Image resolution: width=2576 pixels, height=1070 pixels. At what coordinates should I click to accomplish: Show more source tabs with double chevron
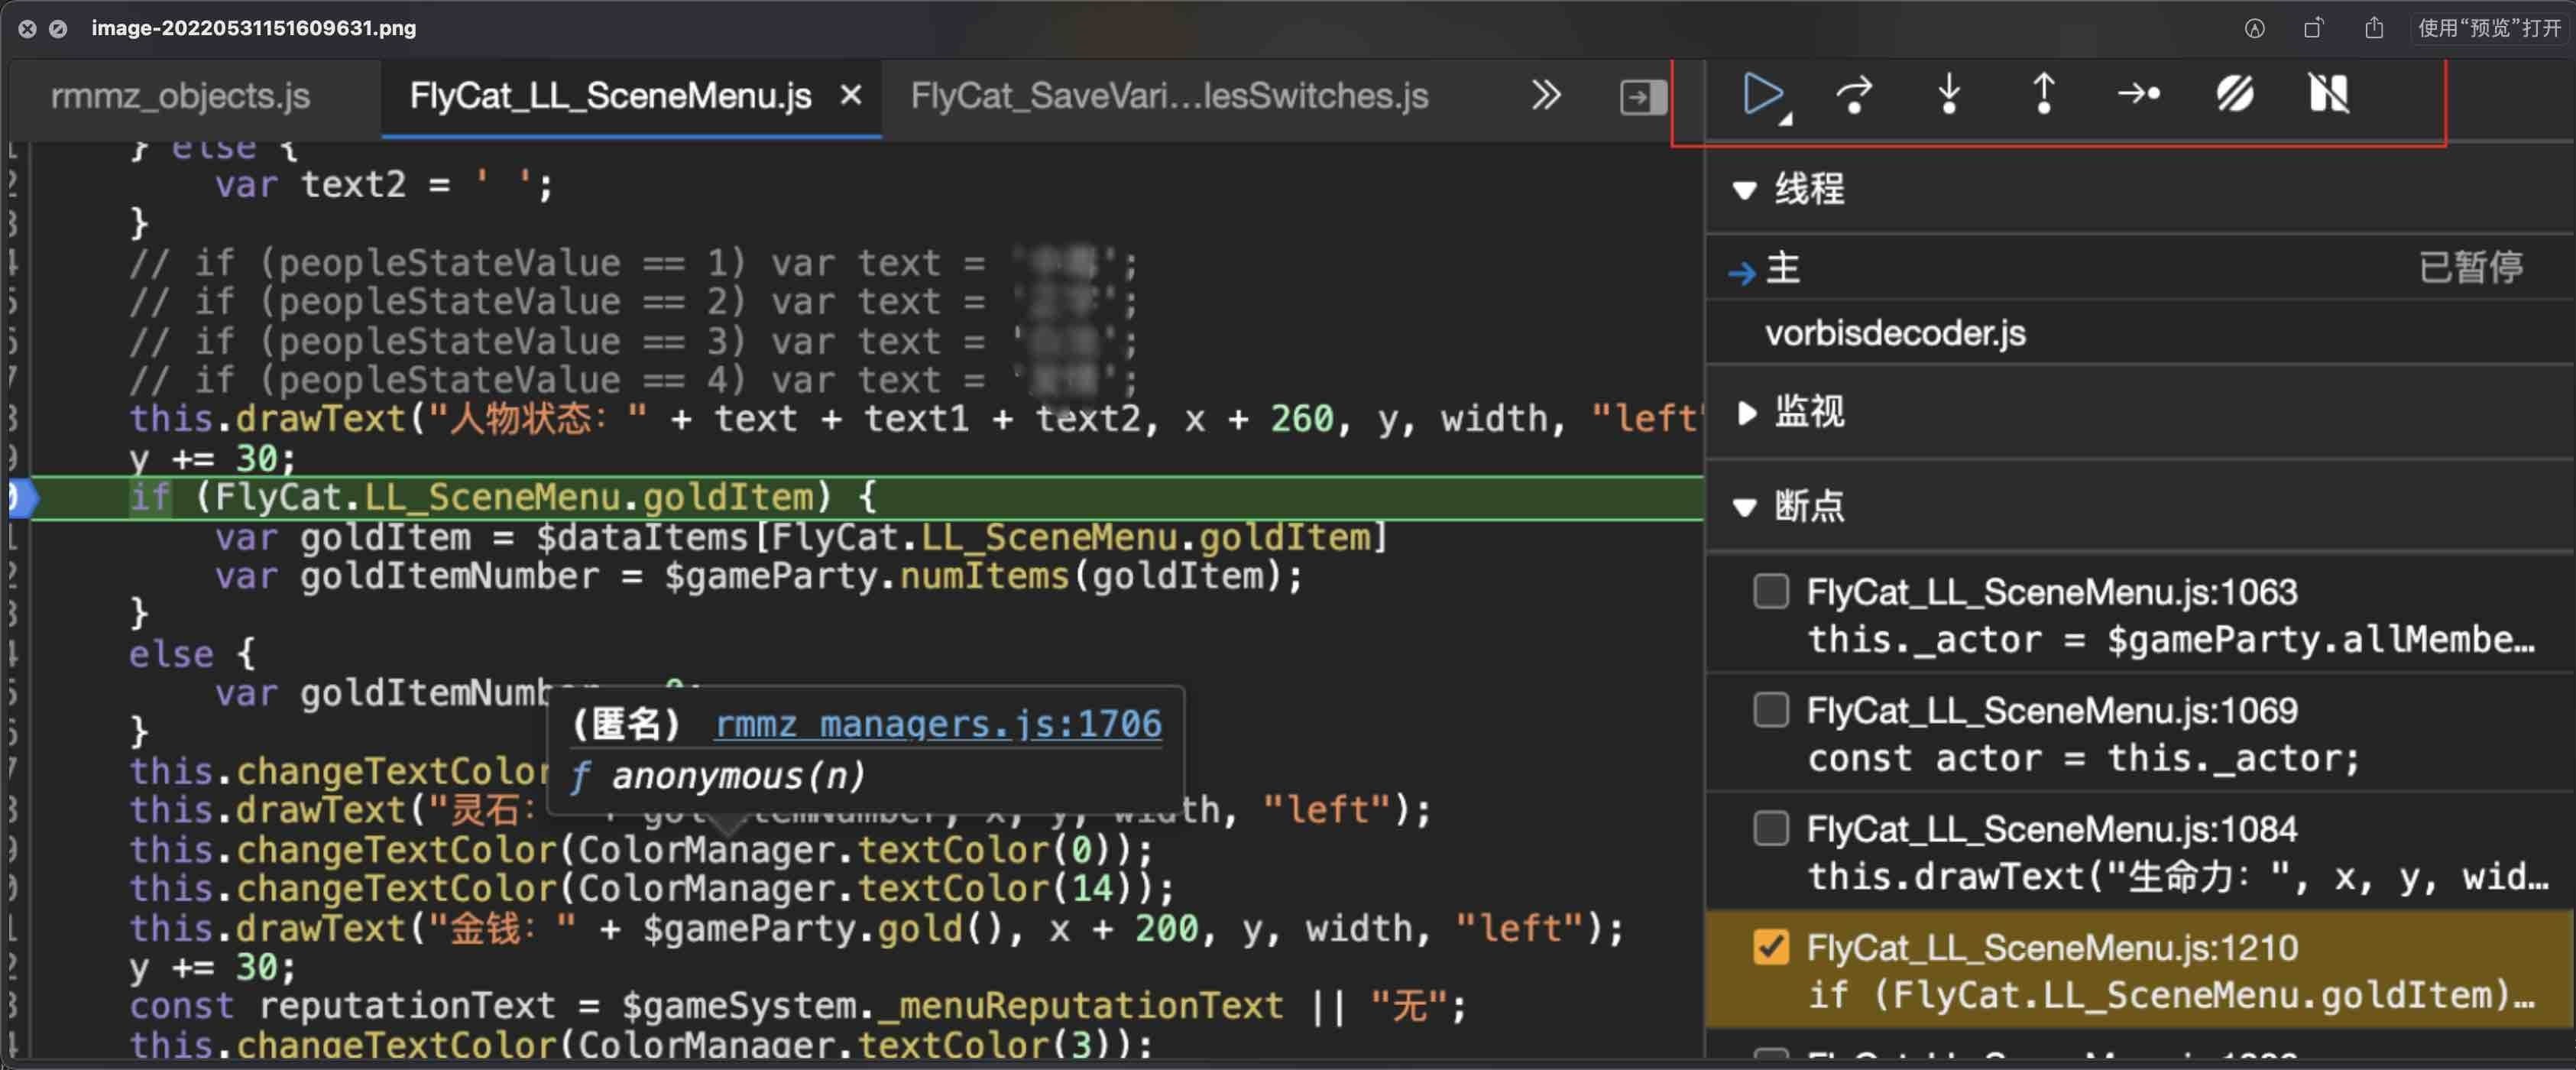[1546, 96]
